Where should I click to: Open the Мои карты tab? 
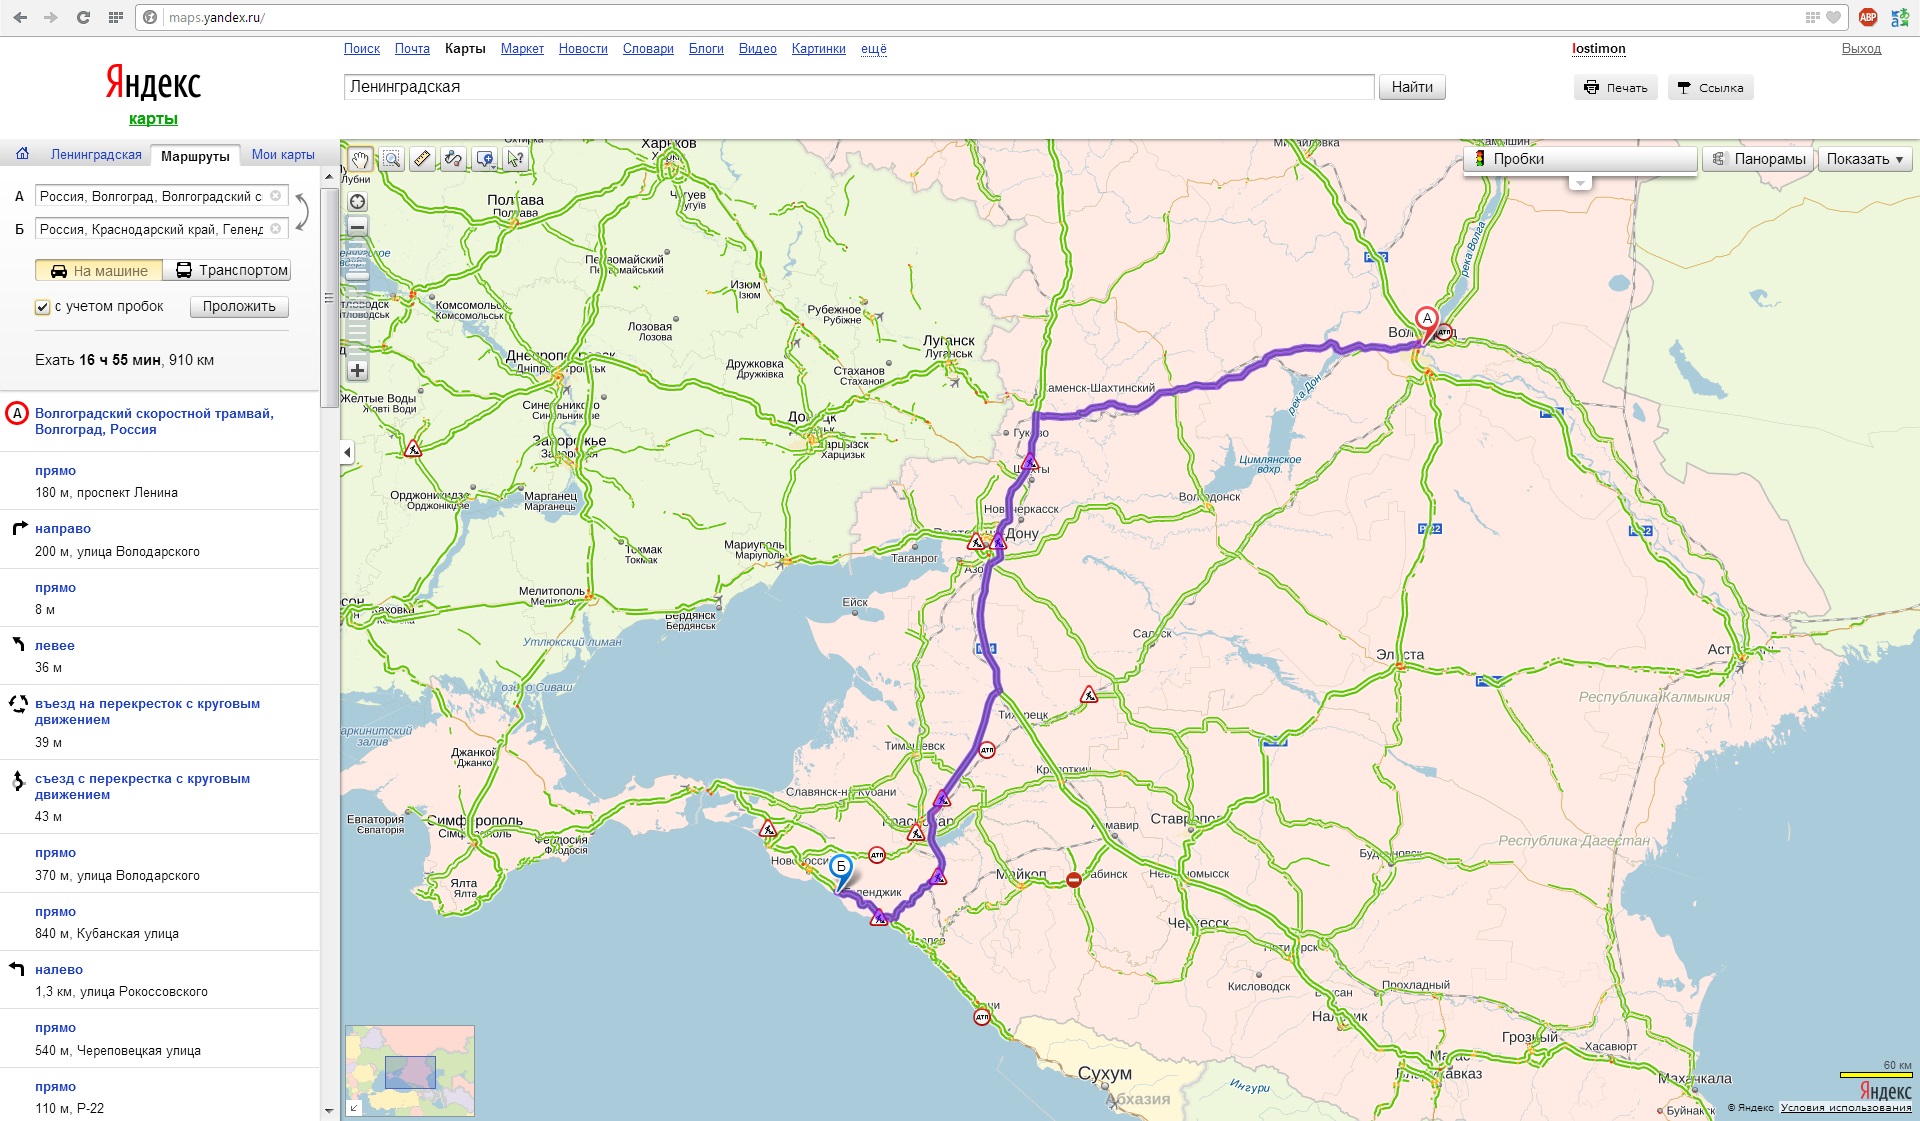[283, 155]
